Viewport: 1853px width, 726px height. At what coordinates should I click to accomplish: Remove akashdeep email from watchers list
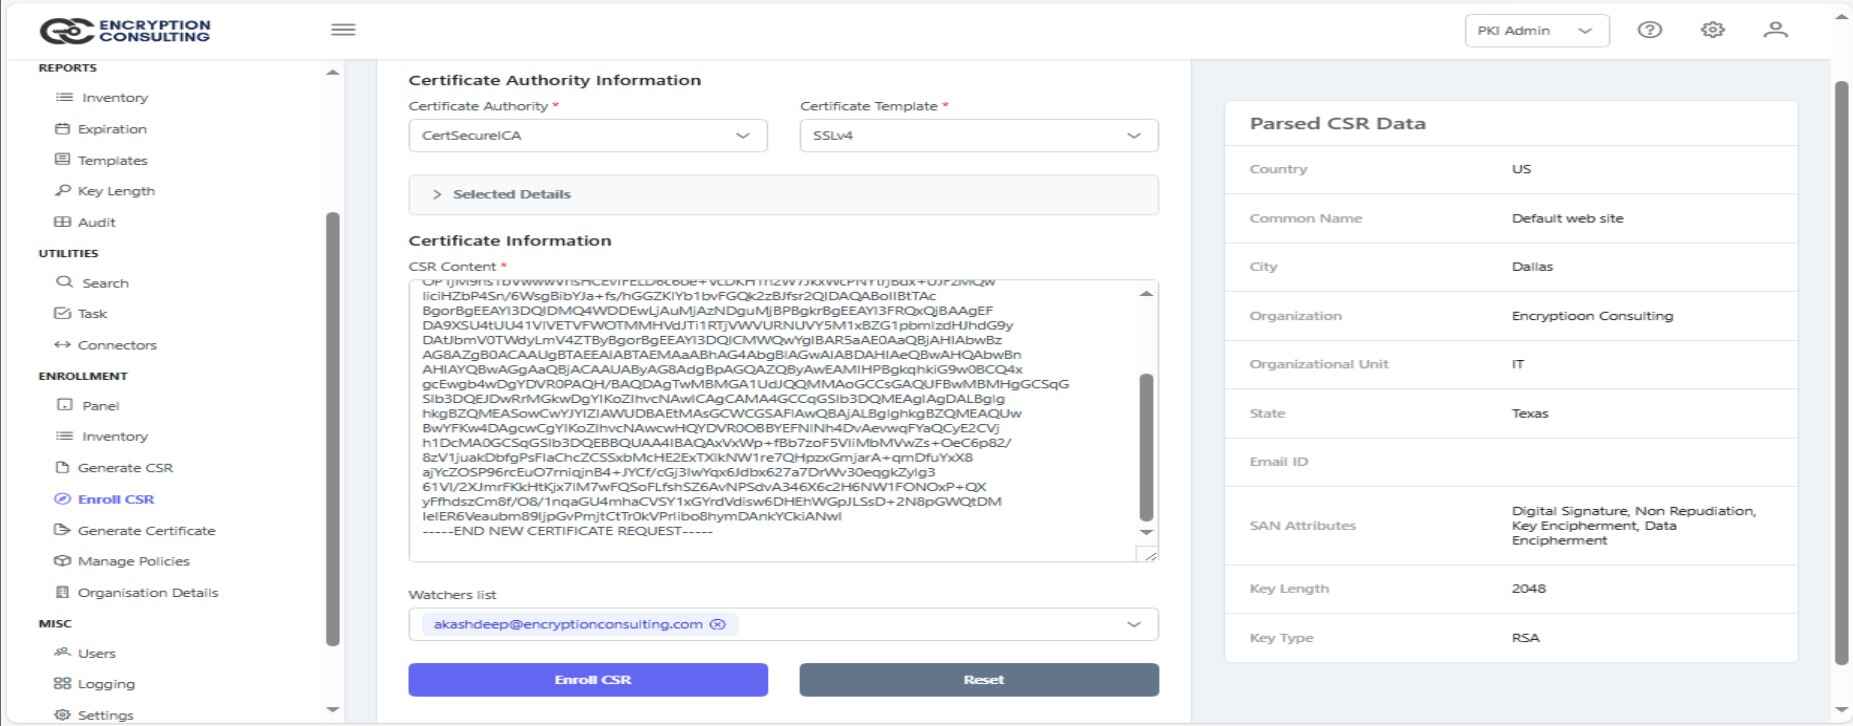(x=717, y=624)
